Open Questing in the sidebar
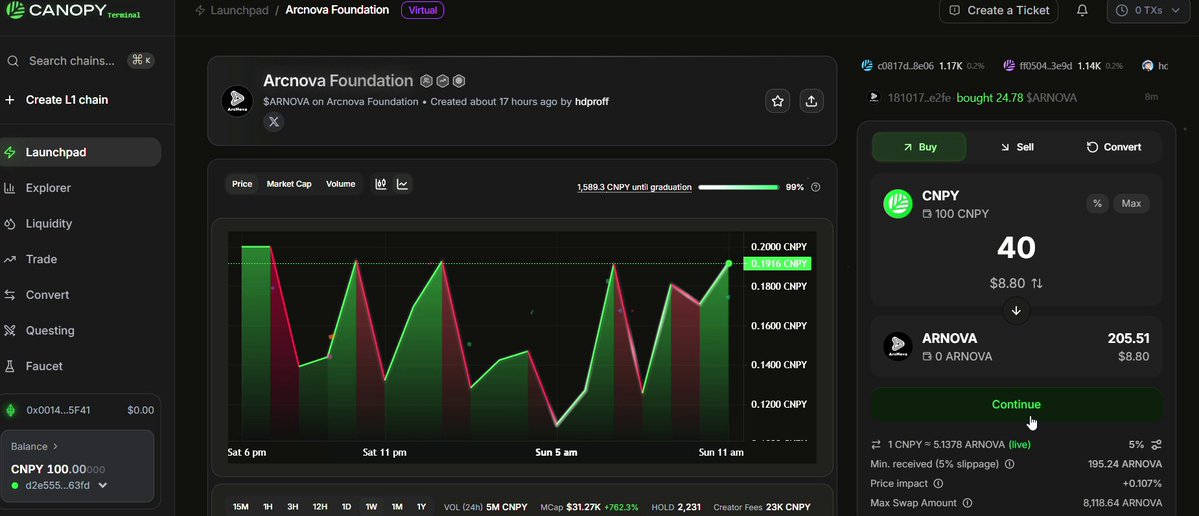Viewport: 1199px width, 516px height. point(39,330)
